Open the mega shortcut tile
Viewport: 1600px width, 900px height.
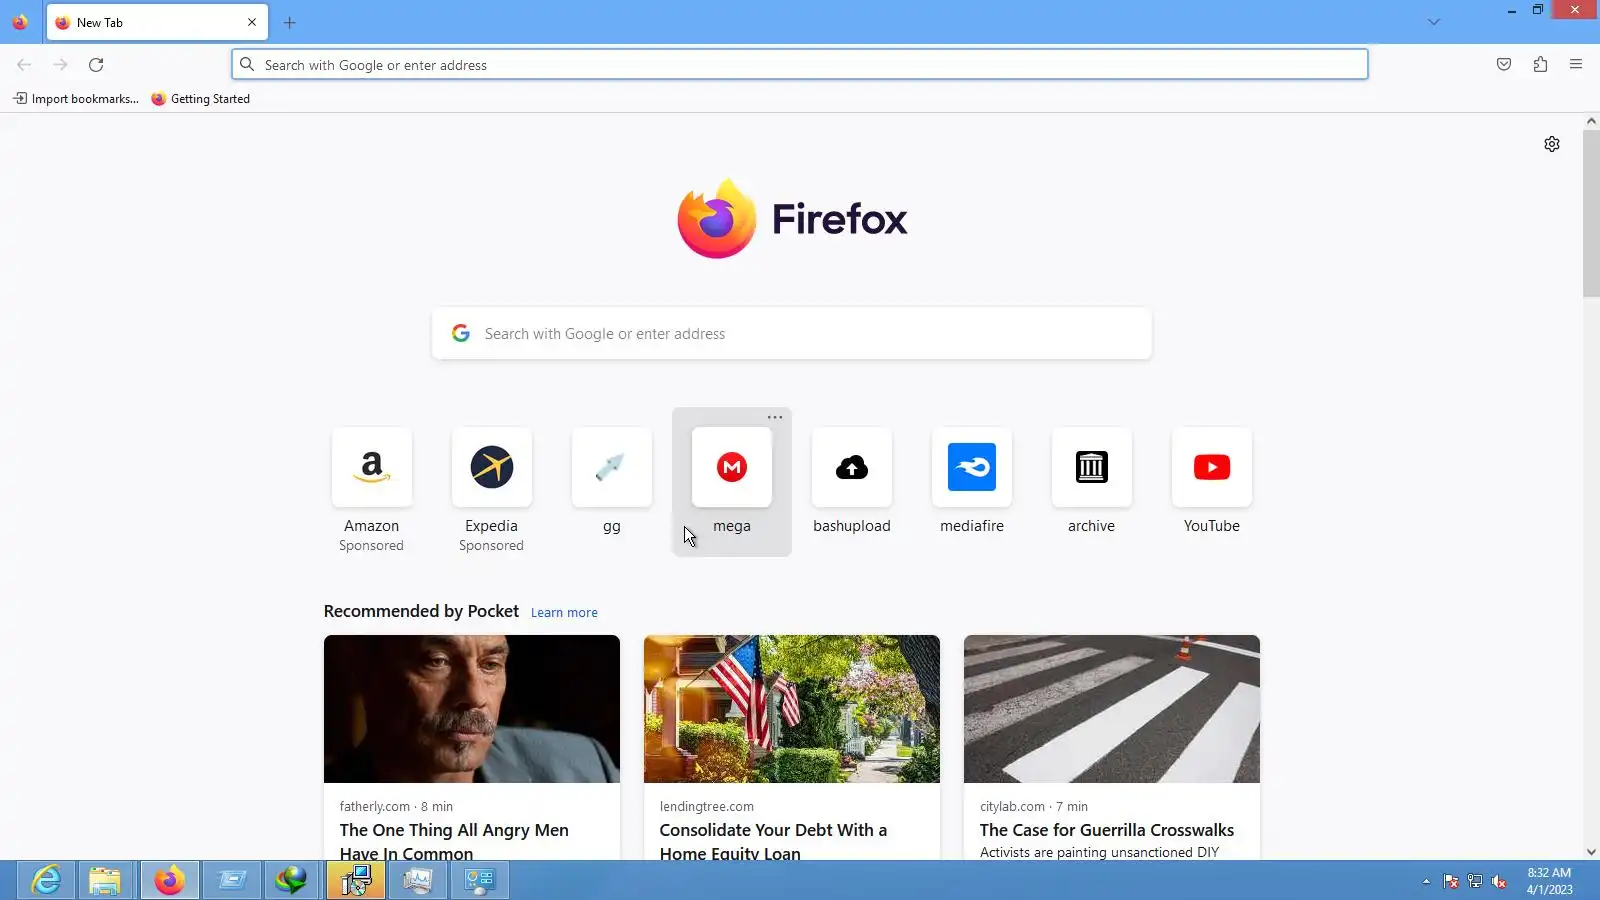(x=731, y=467)
